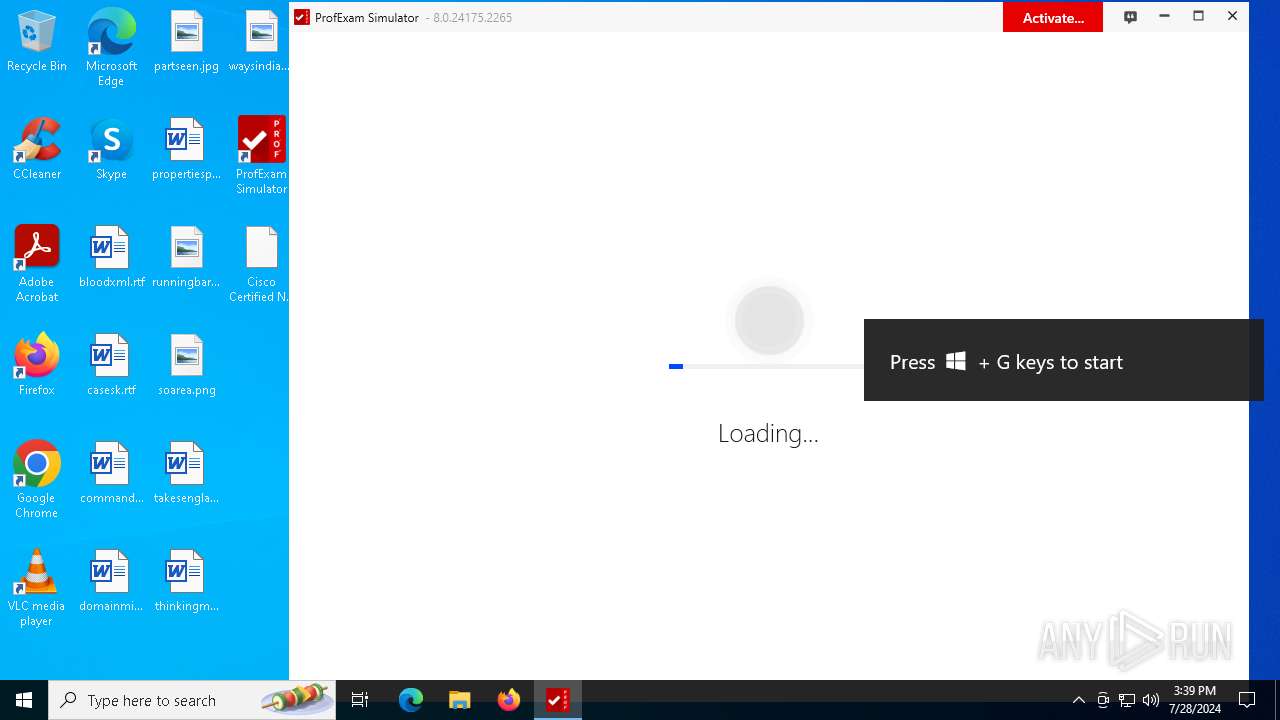Select the command Word document on desktop
1280x720 pixels.
[111, 474]
